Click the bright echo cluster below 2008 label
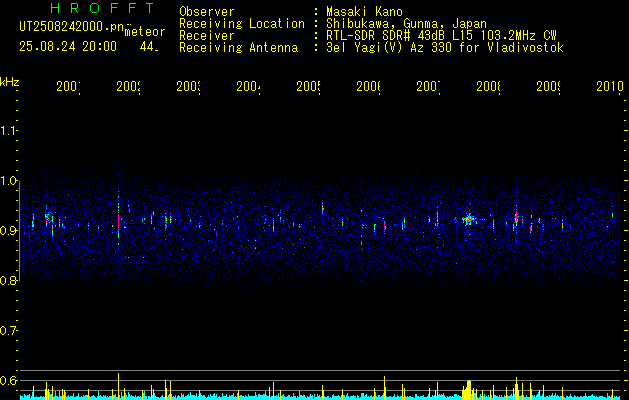The image size is (629, 400). 468,219
